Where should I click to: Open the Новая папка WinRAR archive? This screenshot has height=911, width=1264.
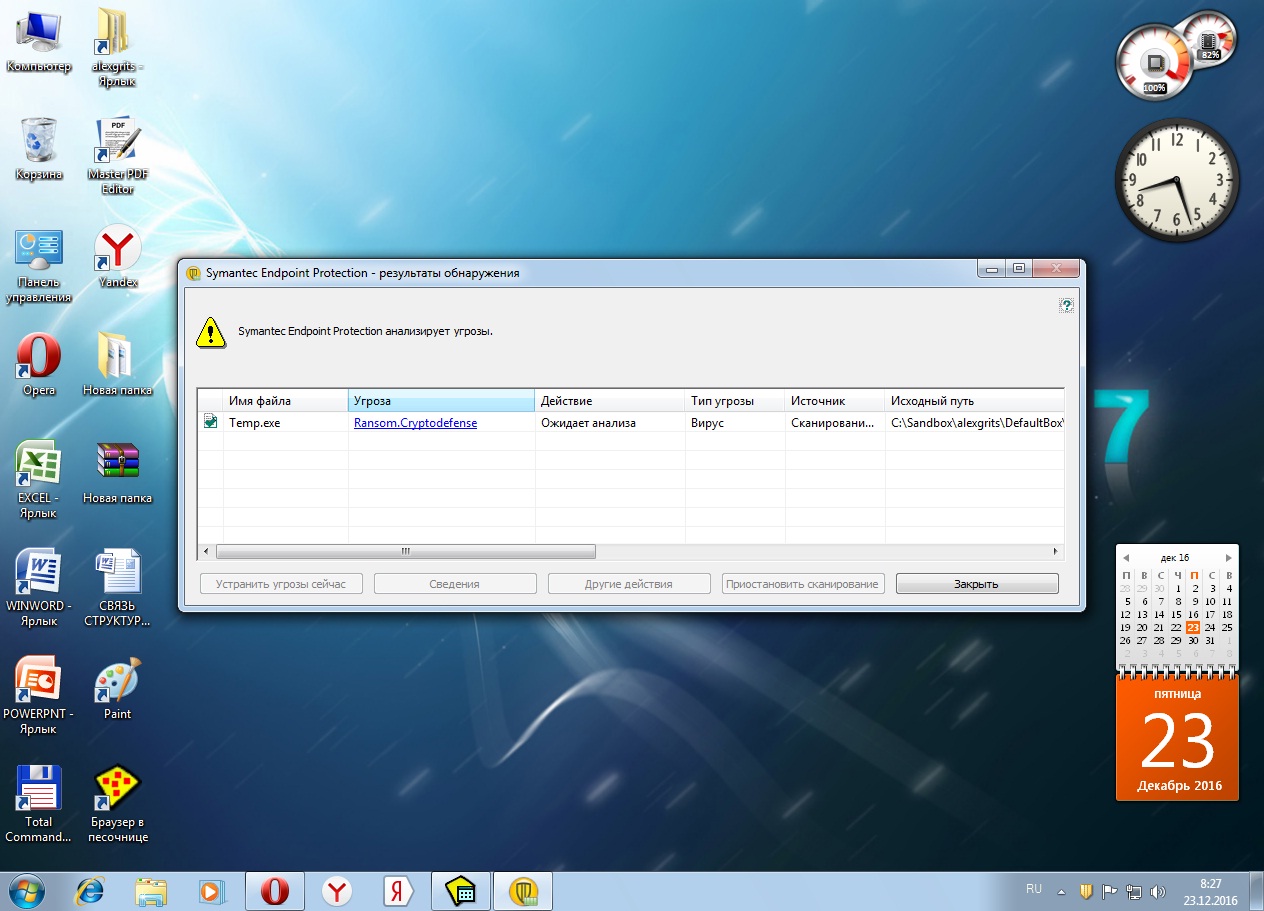coord(118,472)
